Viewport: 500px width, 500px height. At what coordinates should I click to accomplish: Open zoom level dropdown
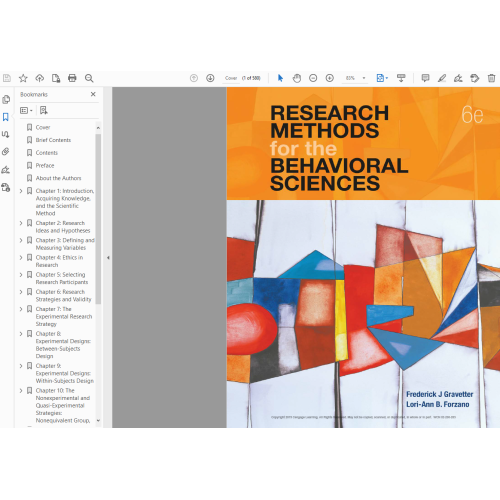click(364, 78)
